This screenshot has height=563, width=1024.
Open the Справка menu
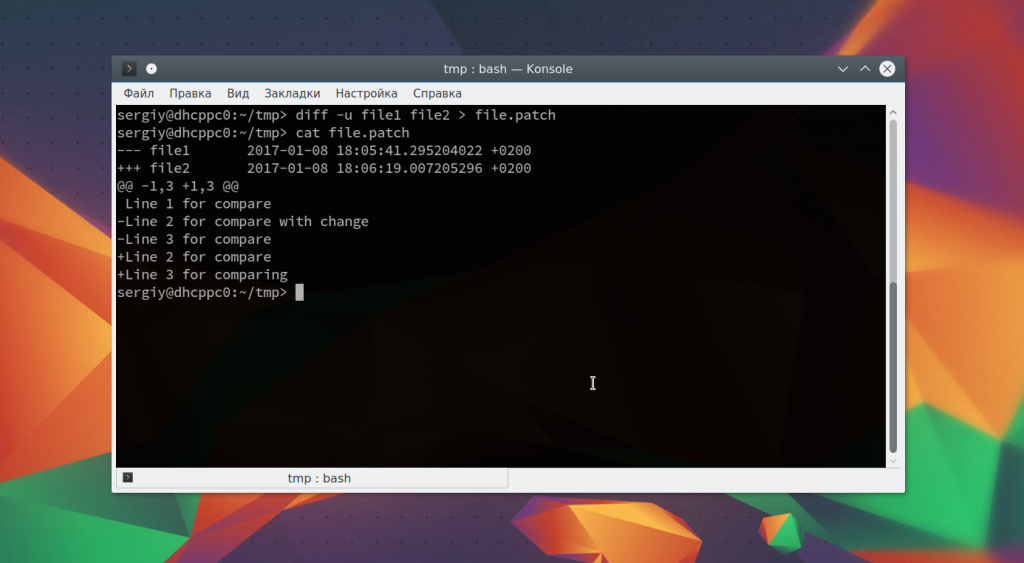(x=437, y=93)
